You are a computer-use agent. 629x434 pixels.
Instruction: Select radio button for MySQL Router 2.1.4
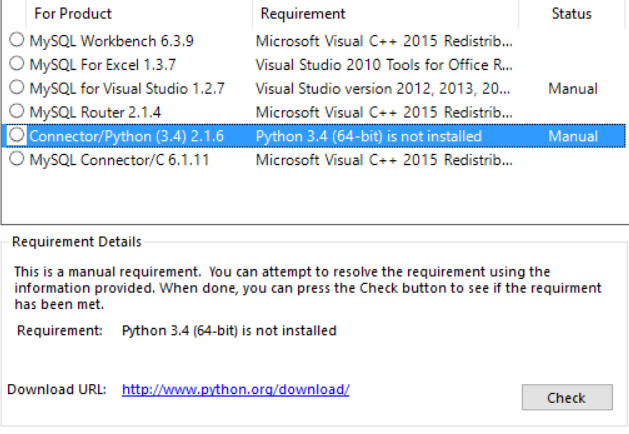click(17, 111)
